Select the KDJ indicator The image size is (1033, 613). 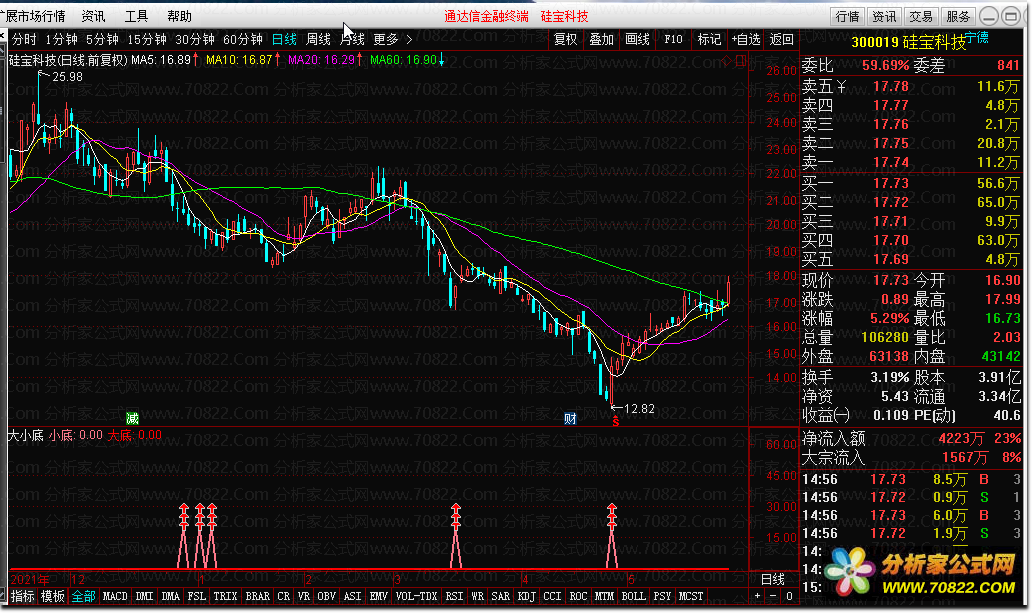pos(526,596)
